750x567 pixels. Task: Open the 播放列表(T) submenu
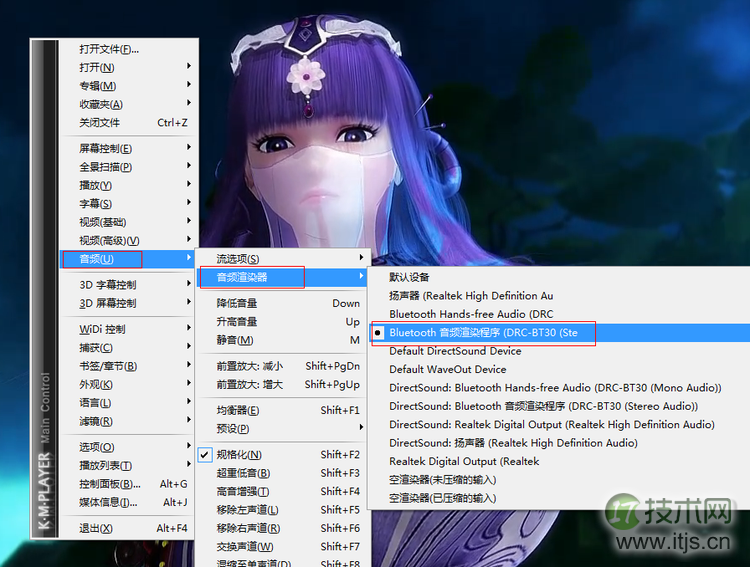[x=128, y=466]
